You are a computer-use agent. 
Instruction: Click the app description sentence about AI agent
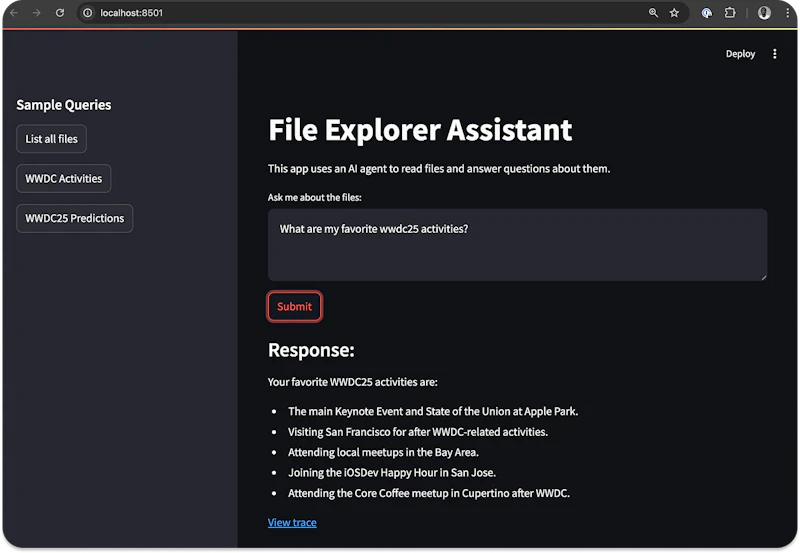pyautogui.click(x=439, y=169)
